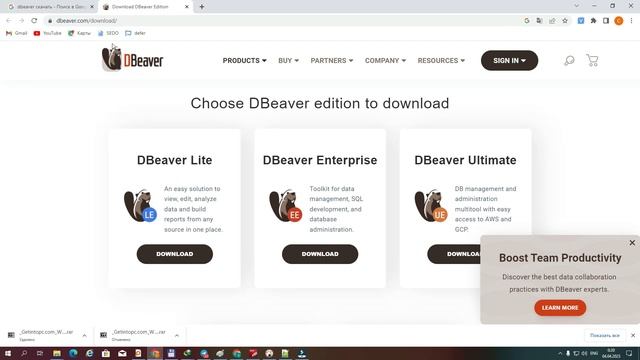
Task: Open the Gmail bookmark
Action: pos(17,33)
